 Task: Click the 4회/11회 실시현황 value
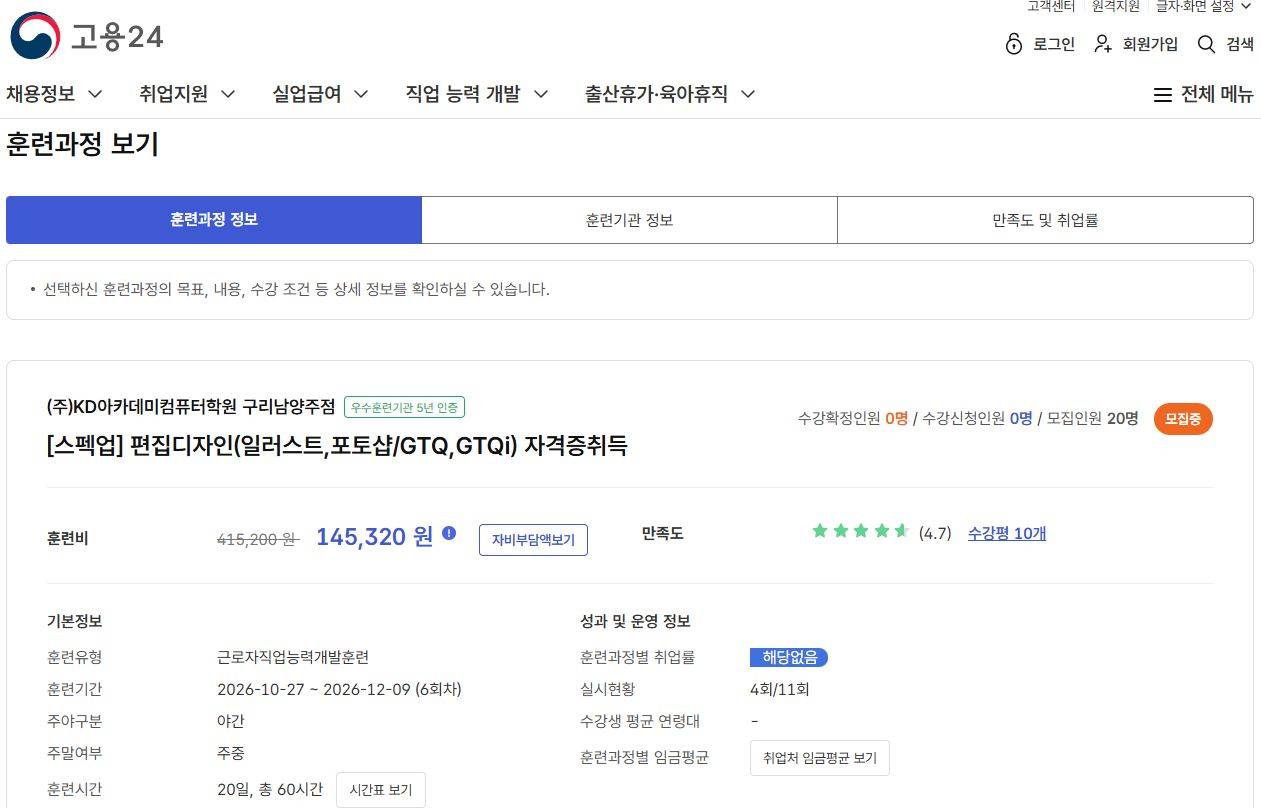point(780,689)
